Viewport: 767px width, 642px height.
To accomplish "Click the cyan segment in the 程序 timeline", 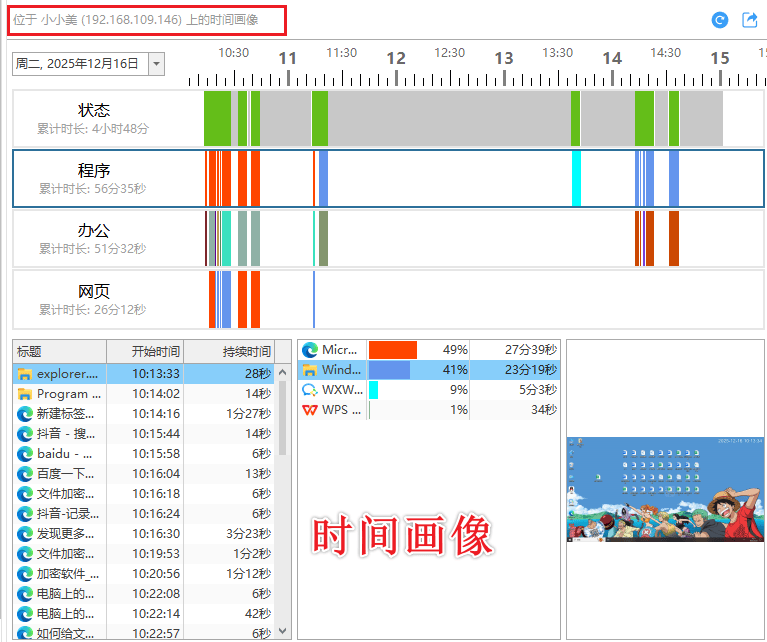I will coord(576,178).
